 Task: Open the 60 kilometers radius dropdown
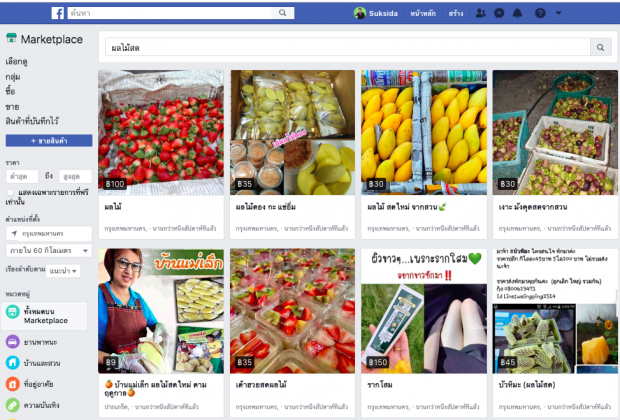(49, 250)
